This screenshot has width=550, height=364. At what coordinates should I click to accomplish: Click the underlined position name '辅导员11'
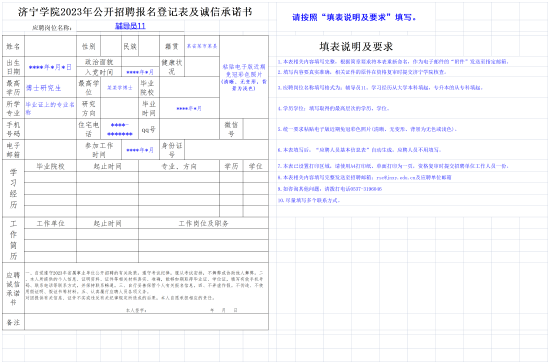tap(130, 26)
